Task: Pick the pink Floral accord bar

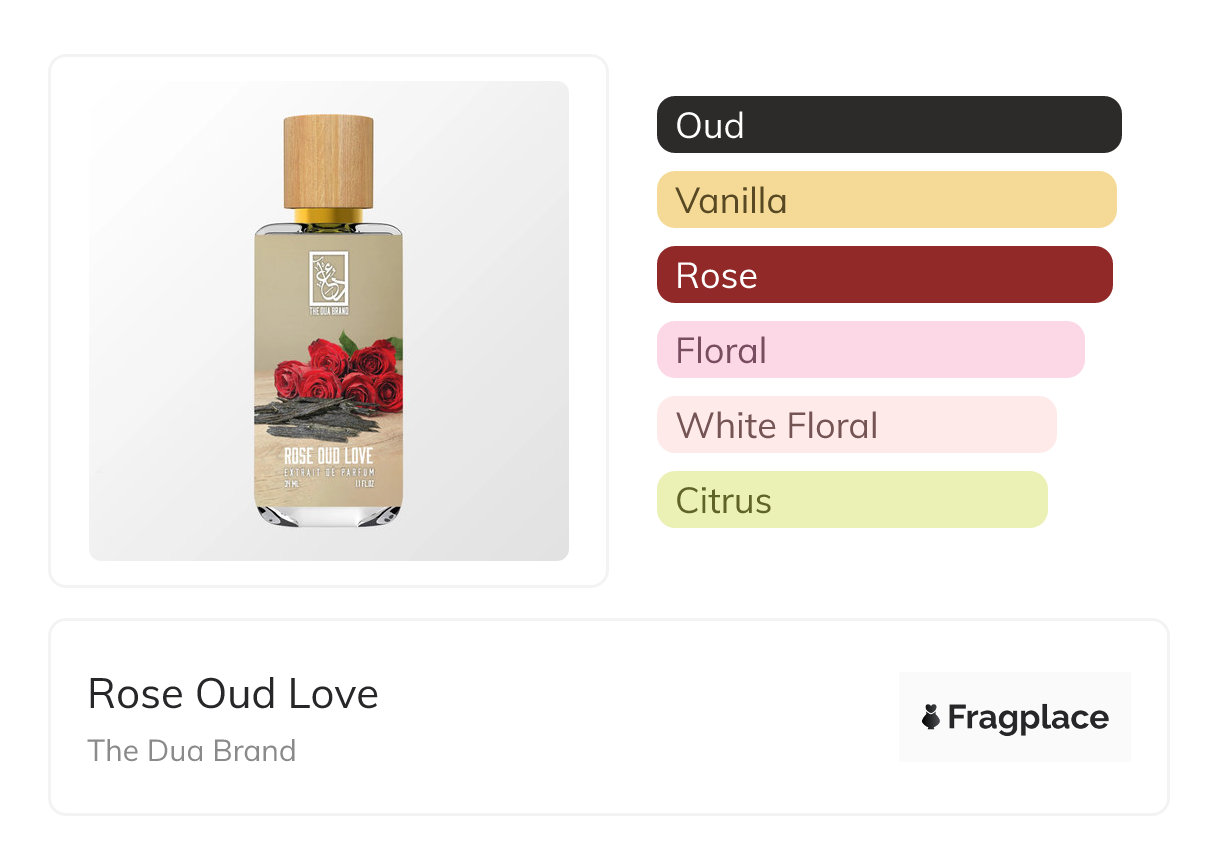Action: 870,350
